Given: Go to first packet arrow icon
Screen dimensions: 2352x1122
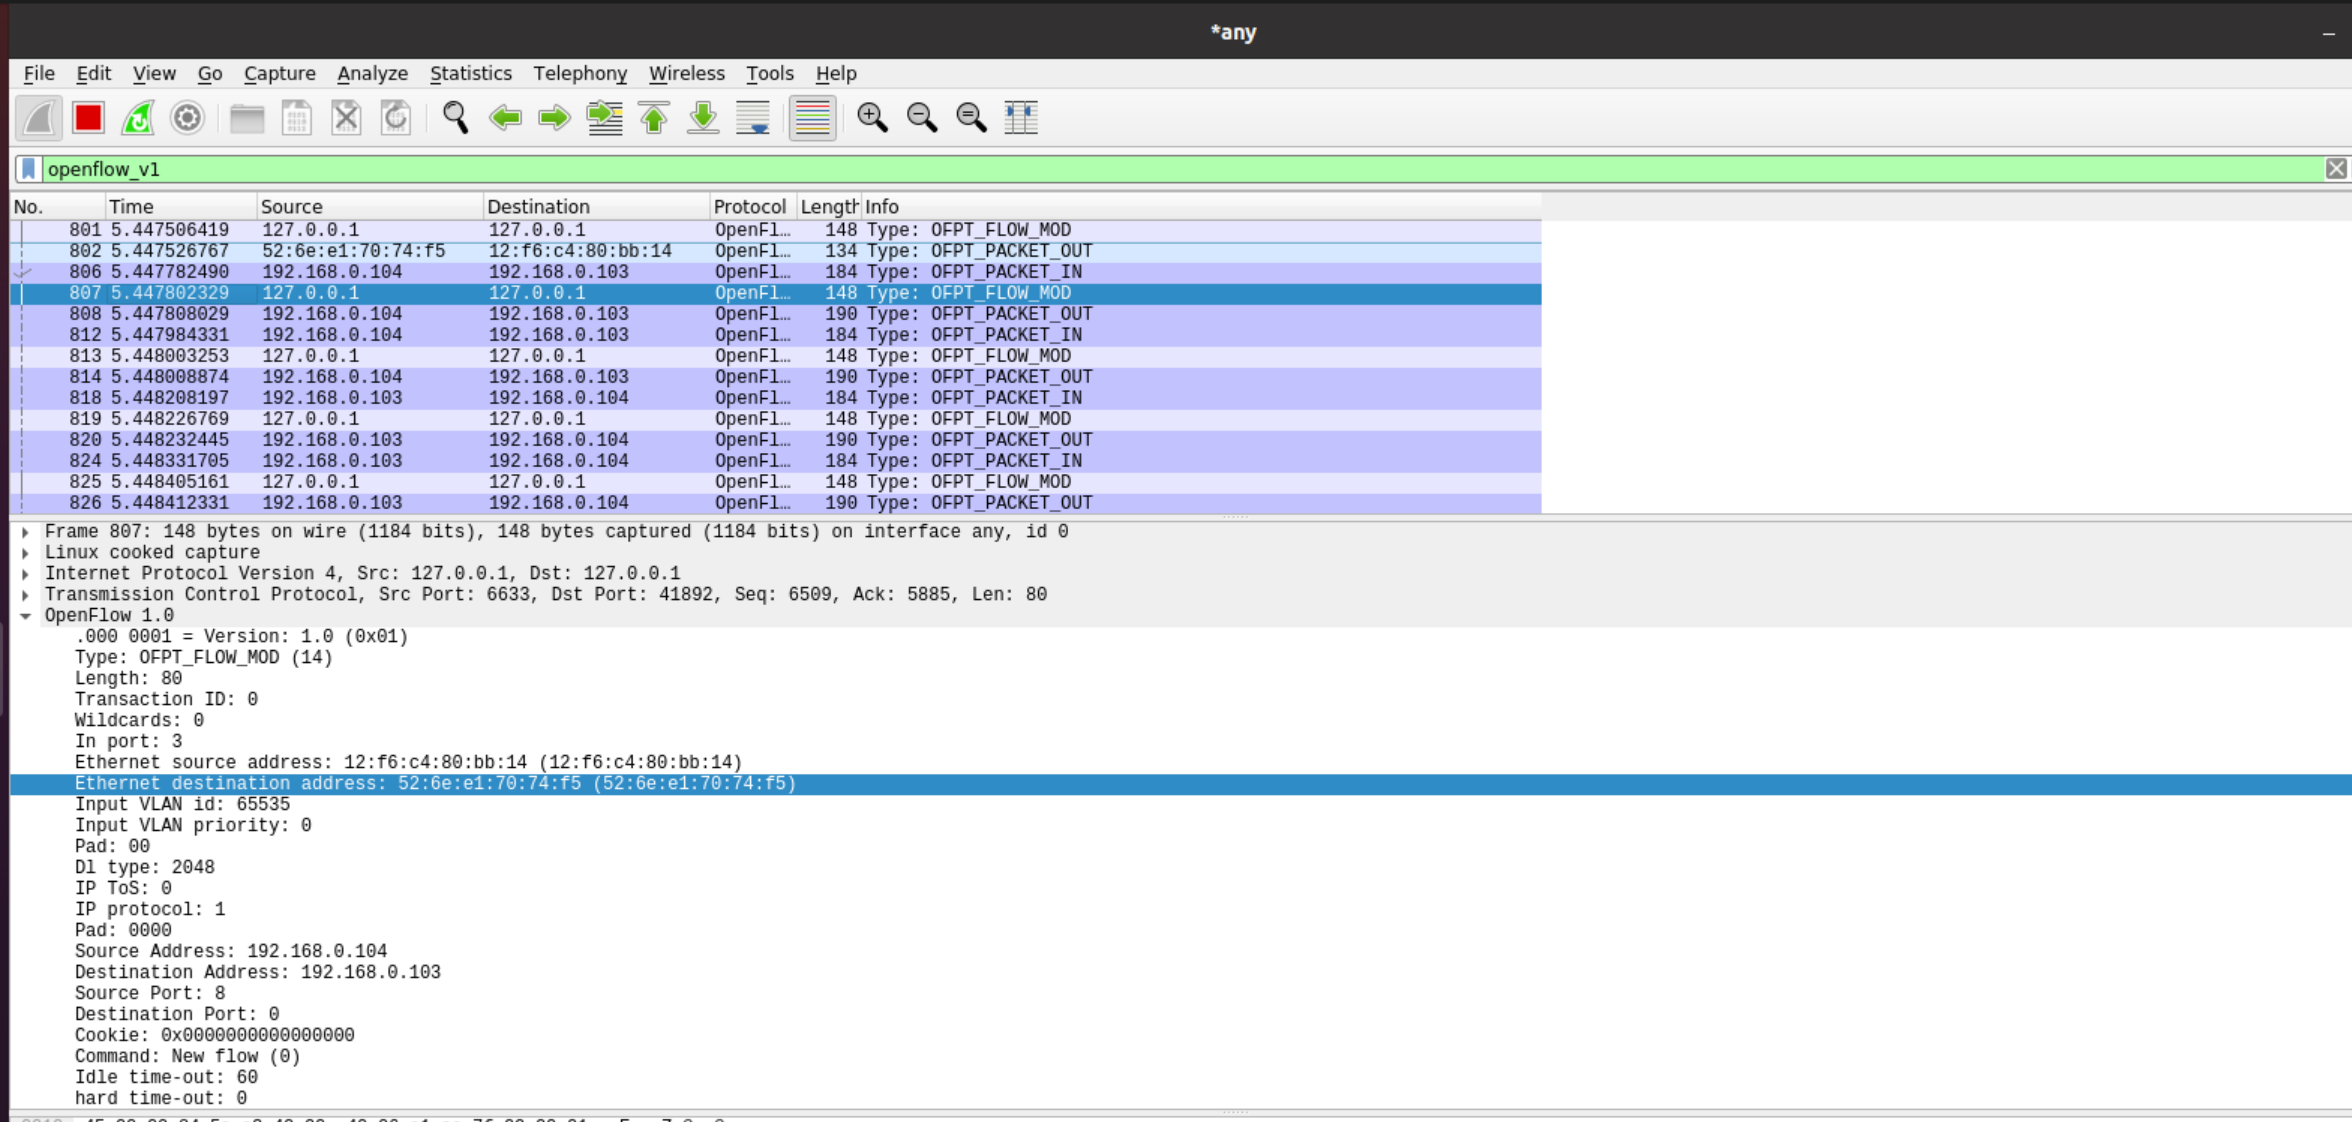Looking at the screenshot, I should point(654,118).
